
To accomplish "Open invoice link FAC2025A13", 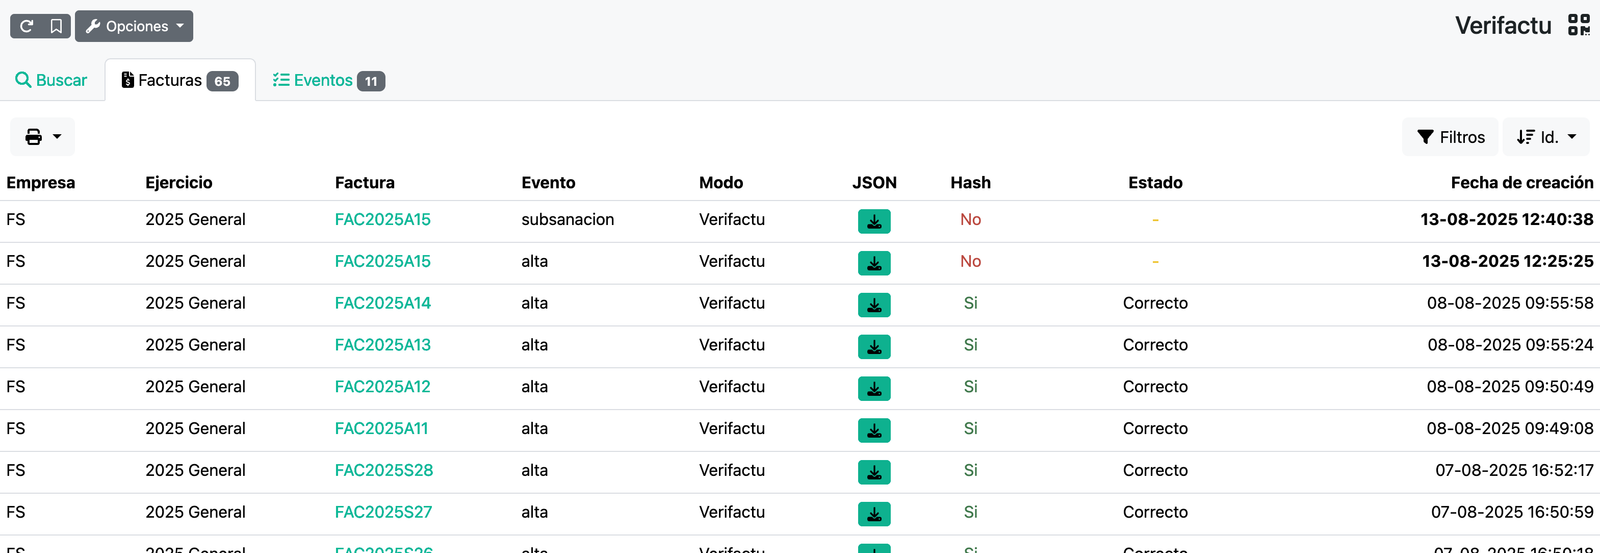I will [383, 345].
